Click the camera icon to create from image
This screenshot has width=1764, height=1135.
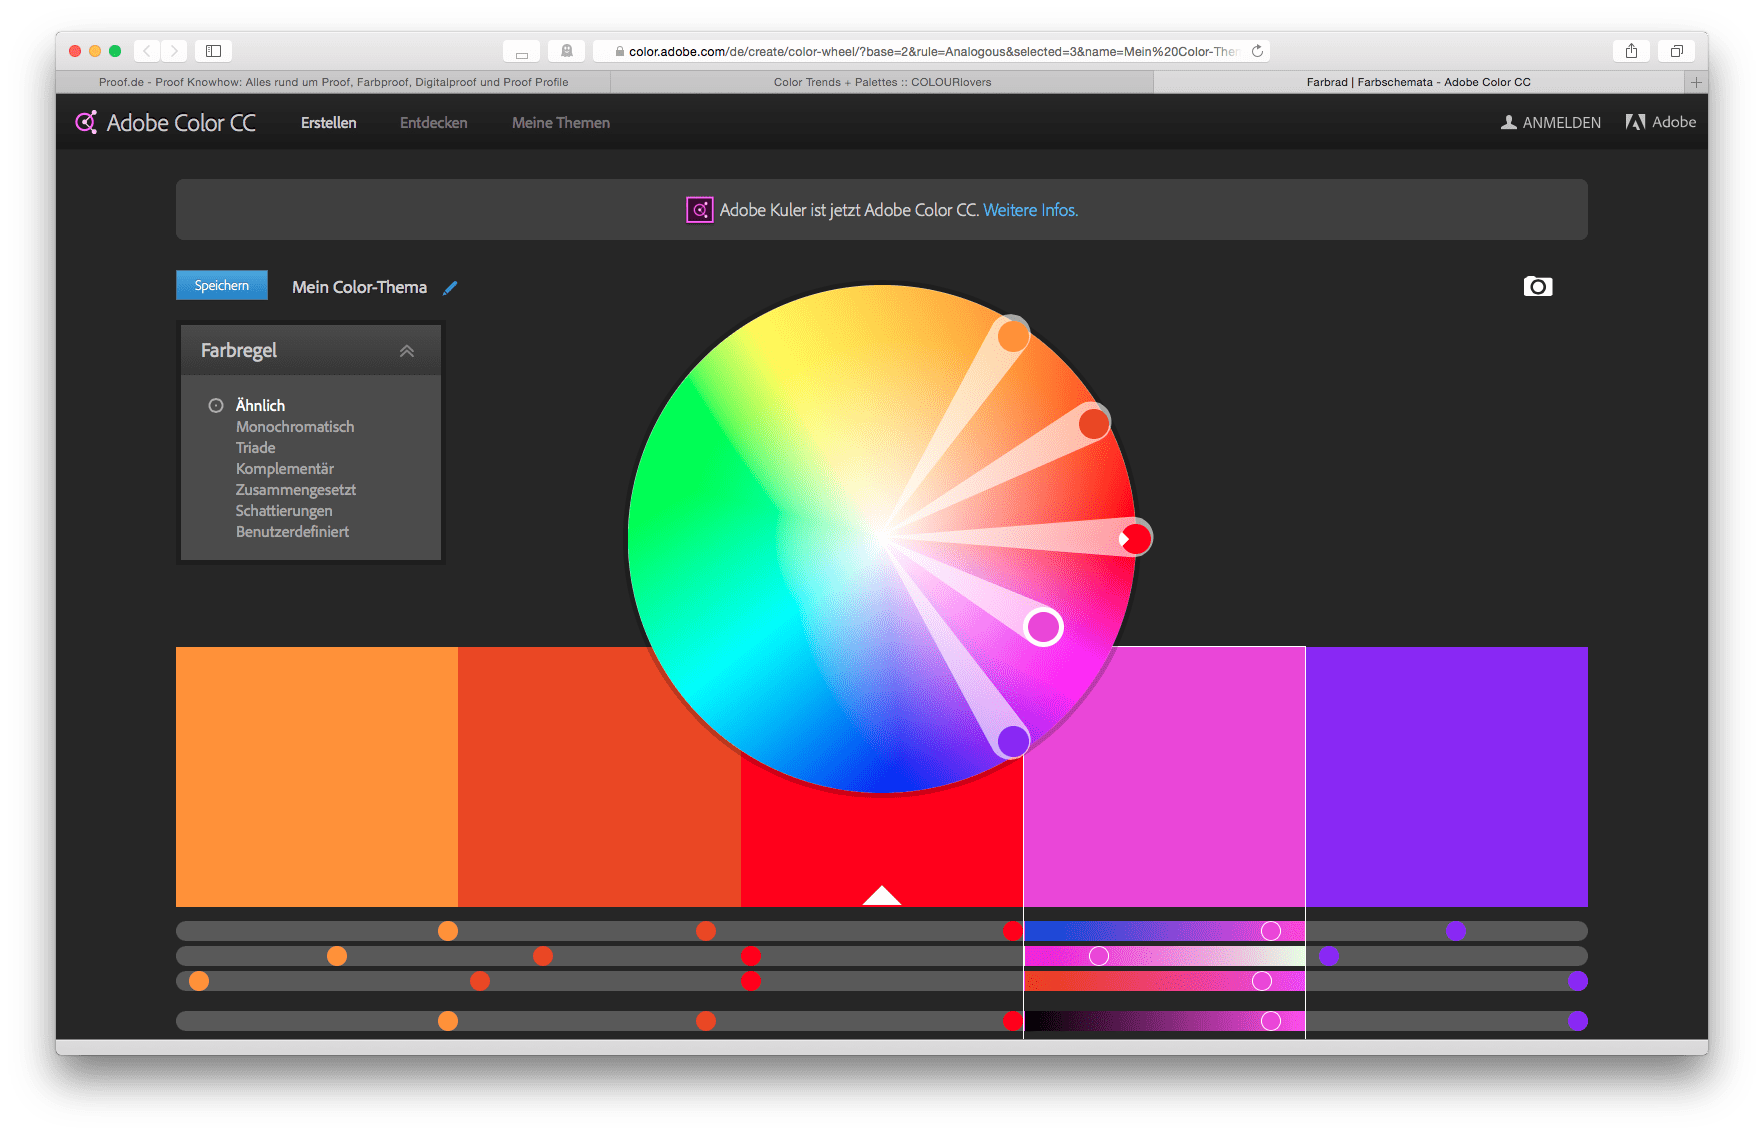coord(1537,287)
